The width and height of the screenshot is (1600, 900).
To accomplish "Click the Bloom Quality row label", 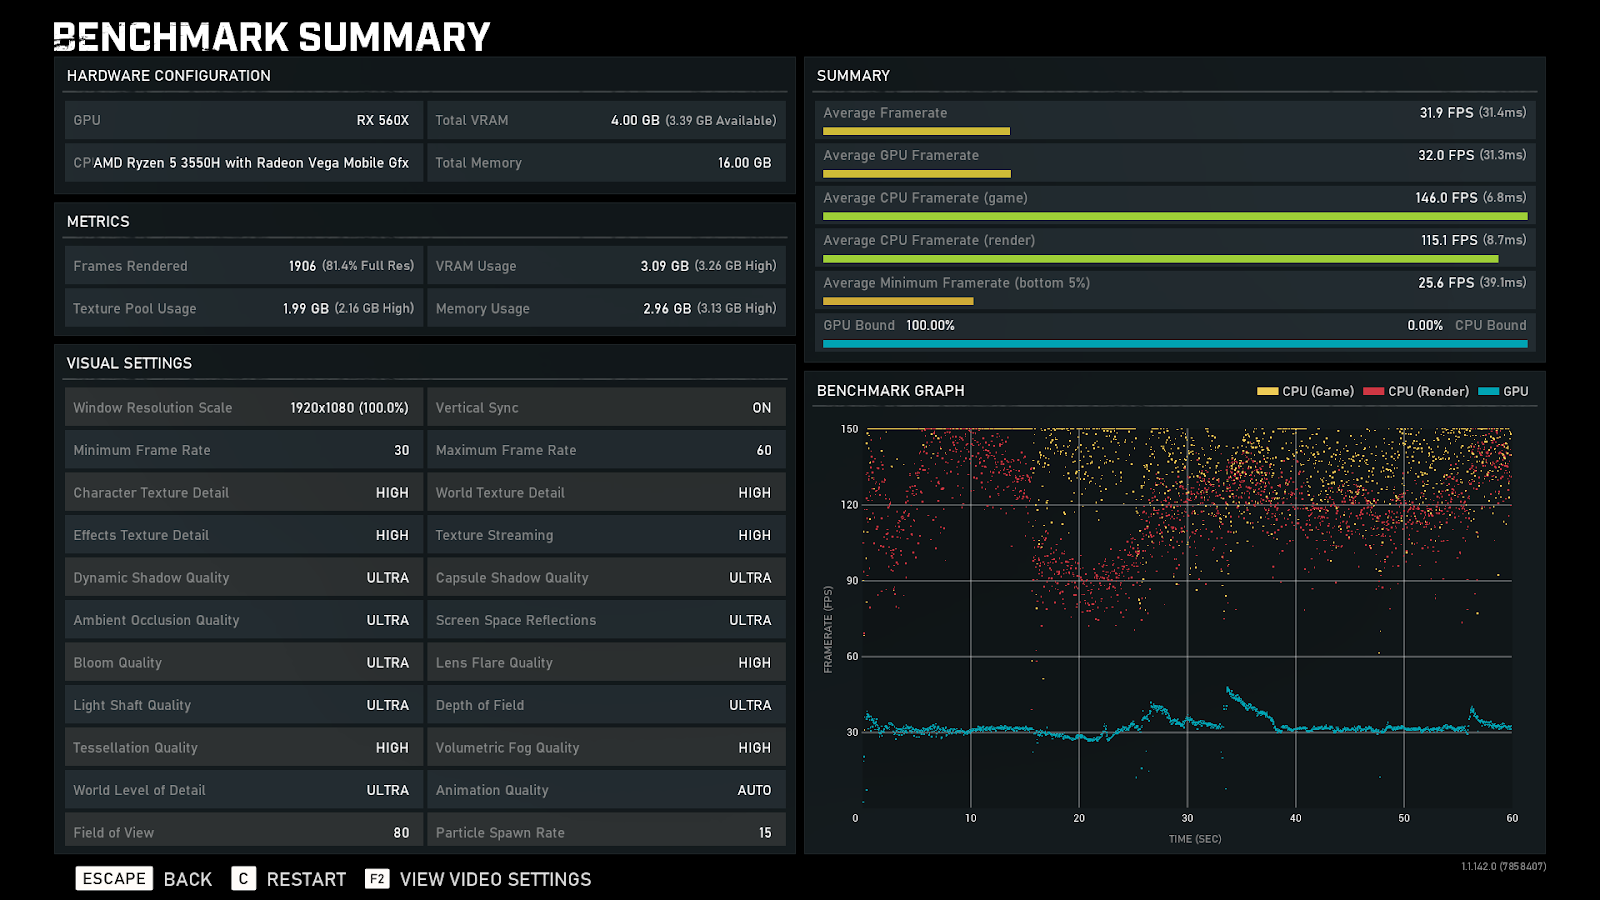I will tap(117, 663).
